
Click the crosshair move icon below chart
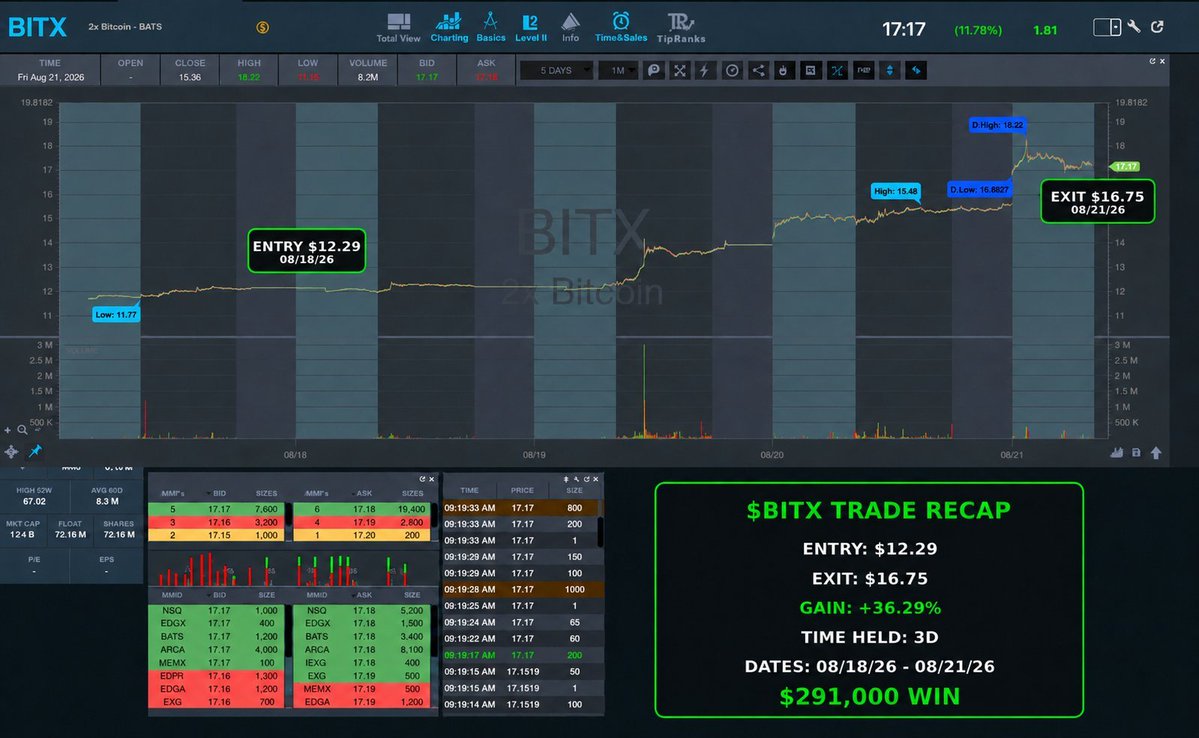[x=11, y=451]
